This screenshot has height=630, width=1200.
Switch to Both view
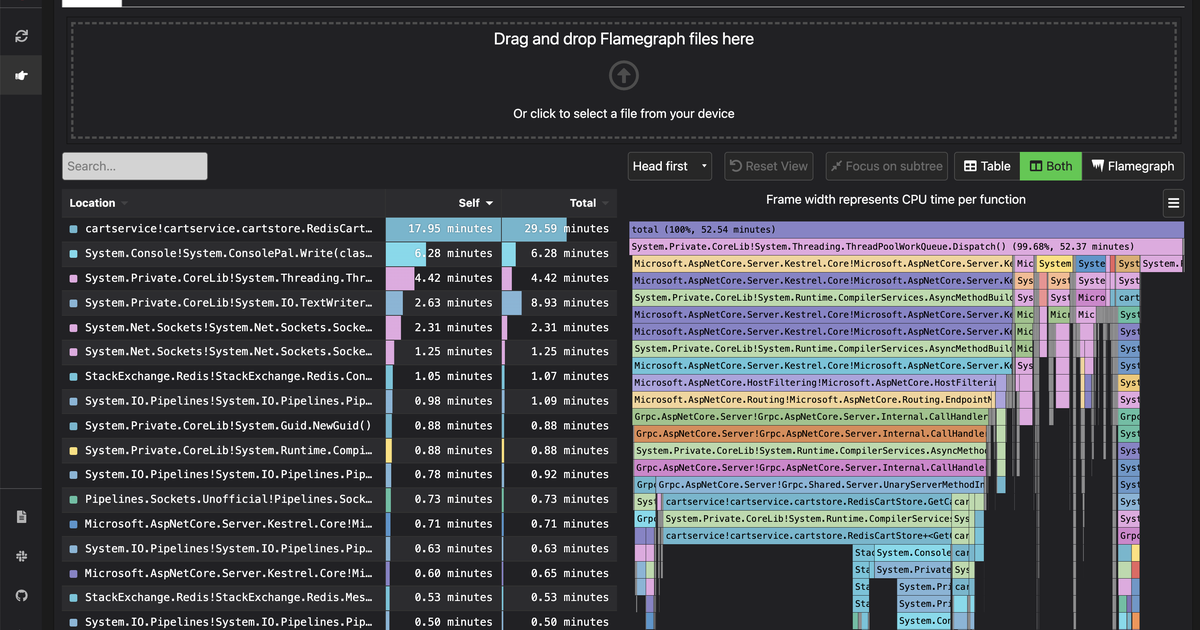[1050, 166]
